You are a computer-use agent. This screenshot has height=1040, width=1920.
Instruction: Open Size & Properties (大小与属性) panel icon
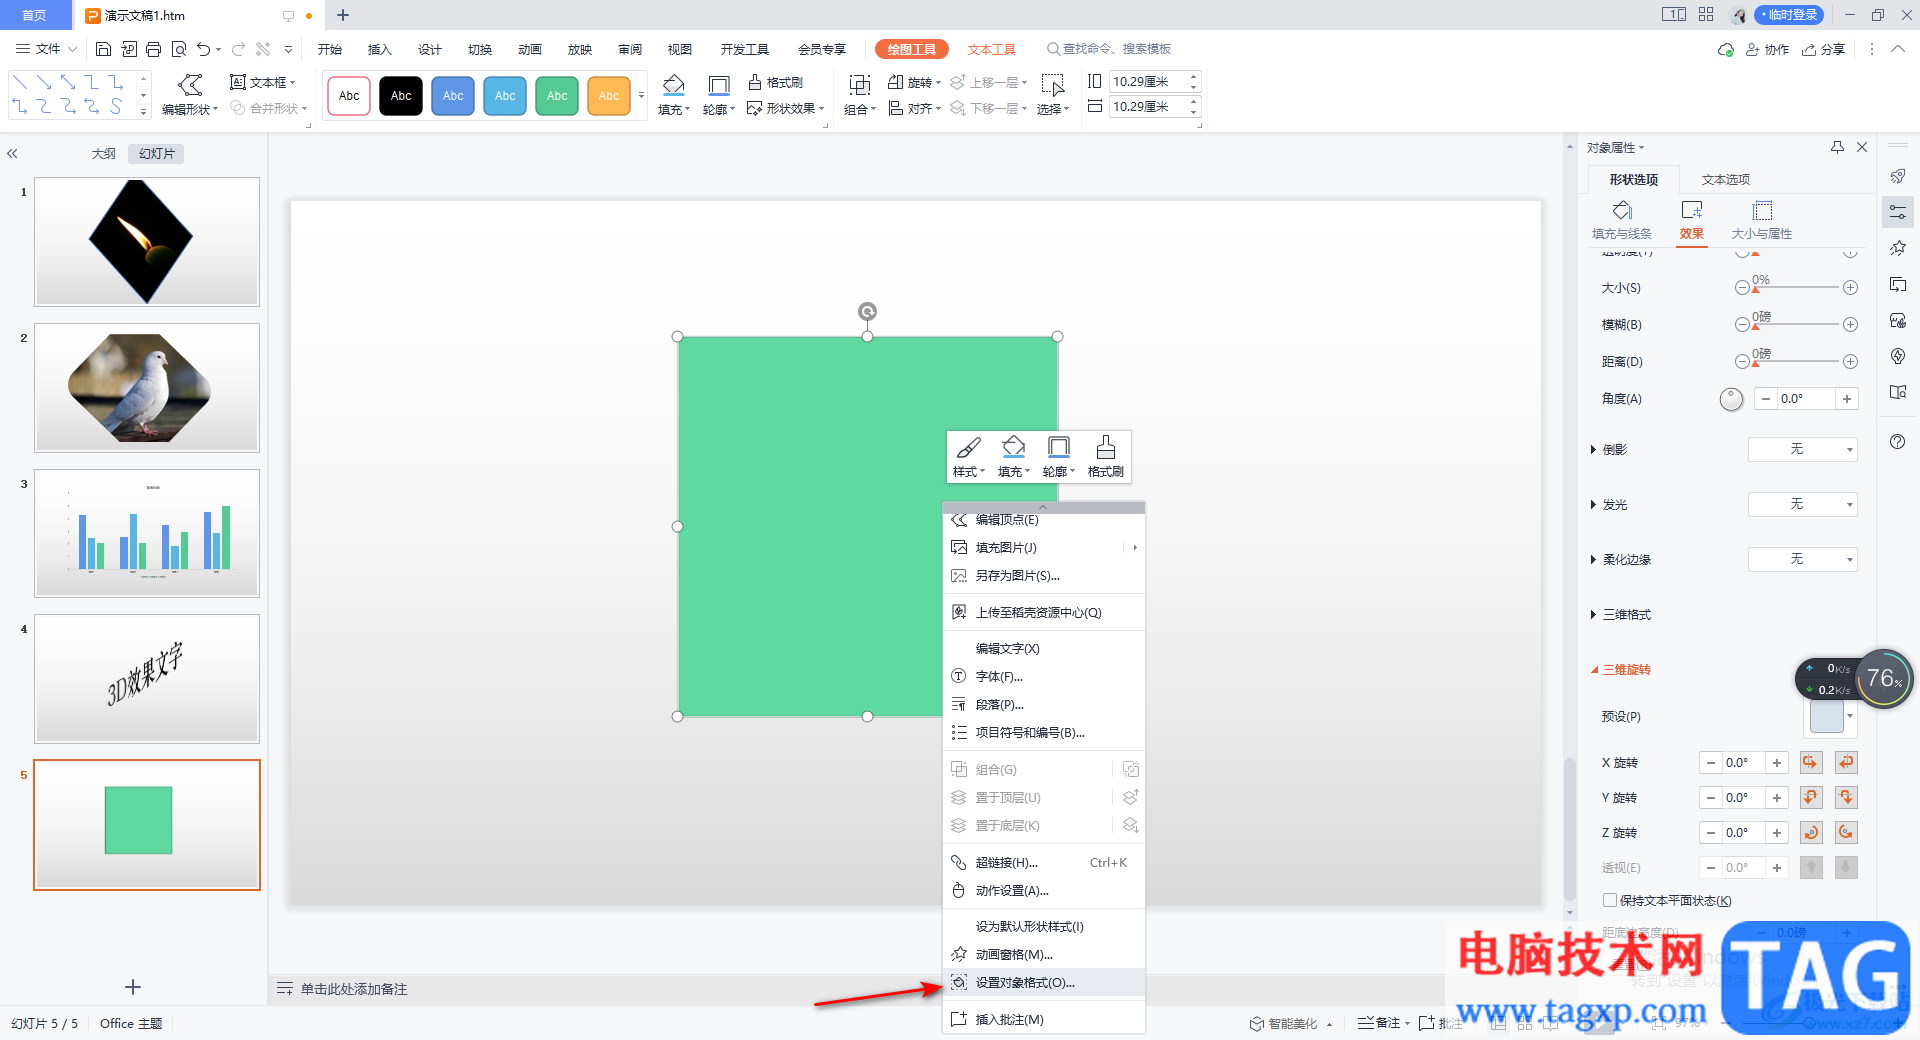pos(1762,220)
